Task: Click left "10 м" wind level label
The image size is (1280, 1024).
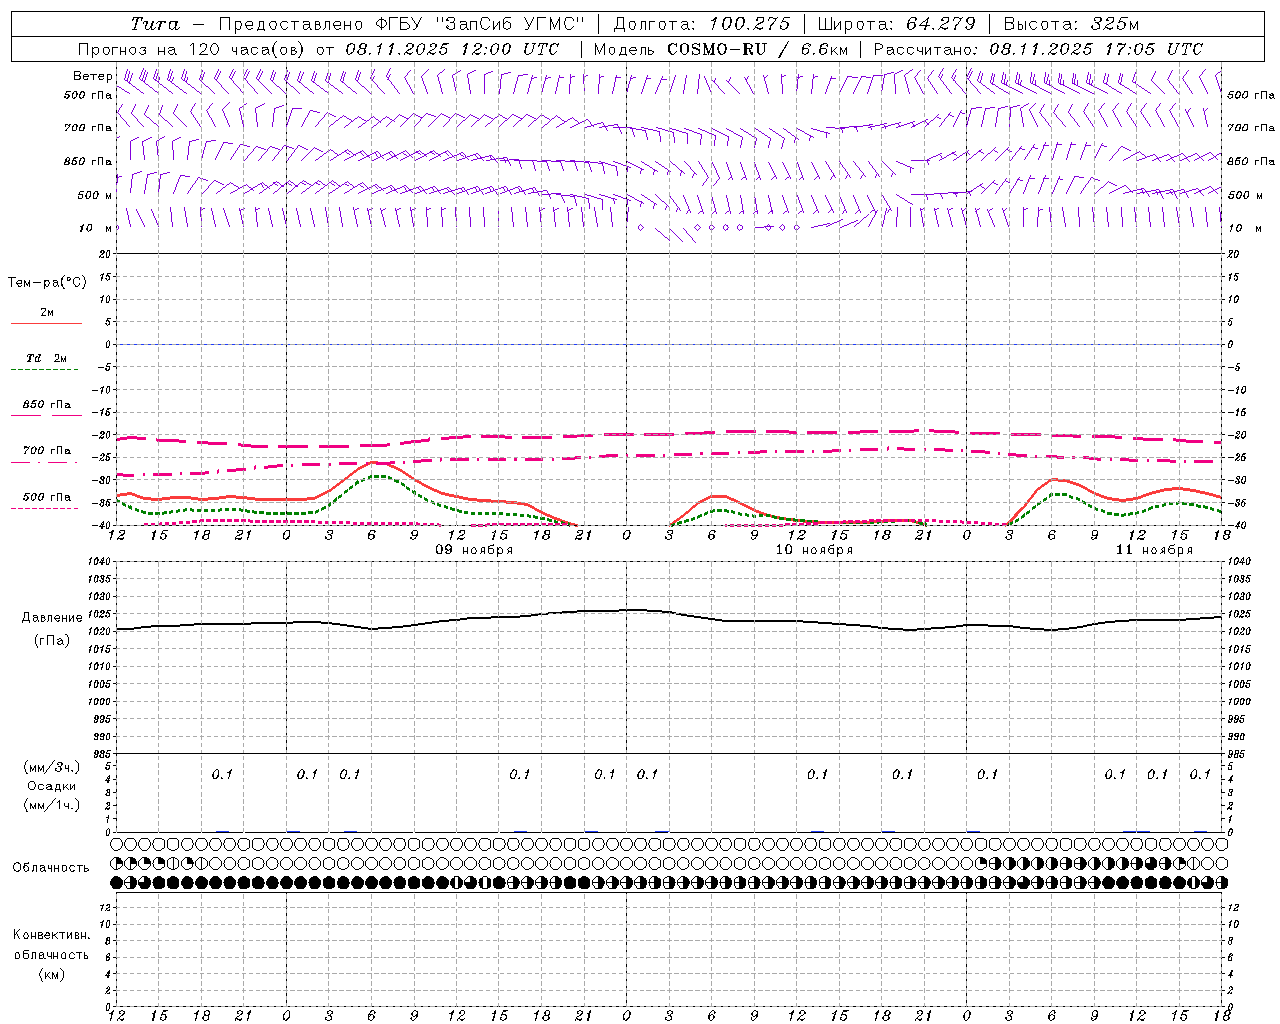Action: (95, 228)
